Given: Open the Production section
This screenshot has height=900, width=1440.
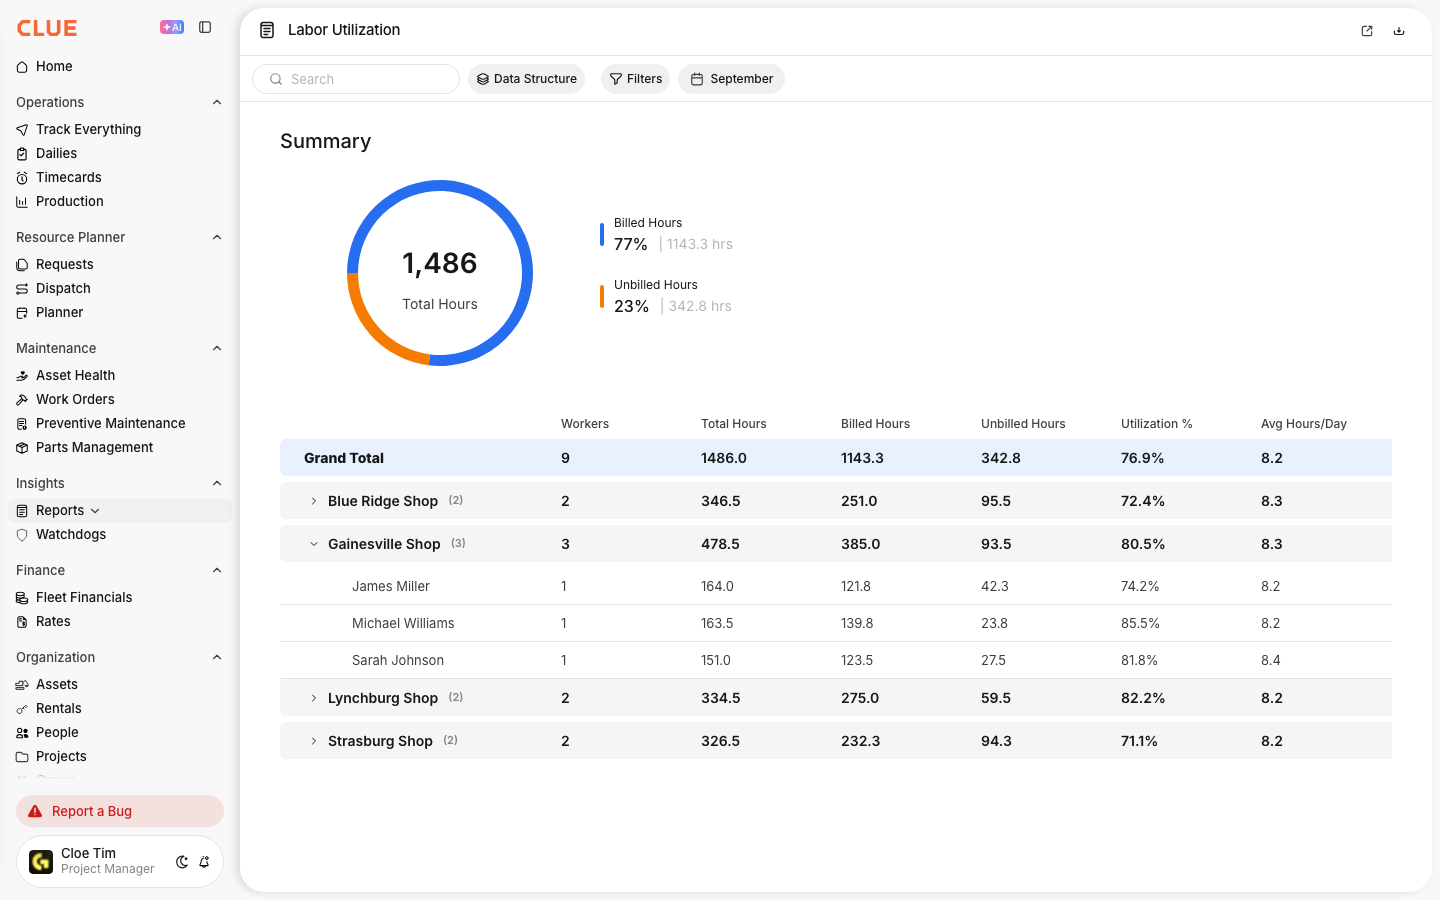Looking at the screenshot, I should point(69,201).
